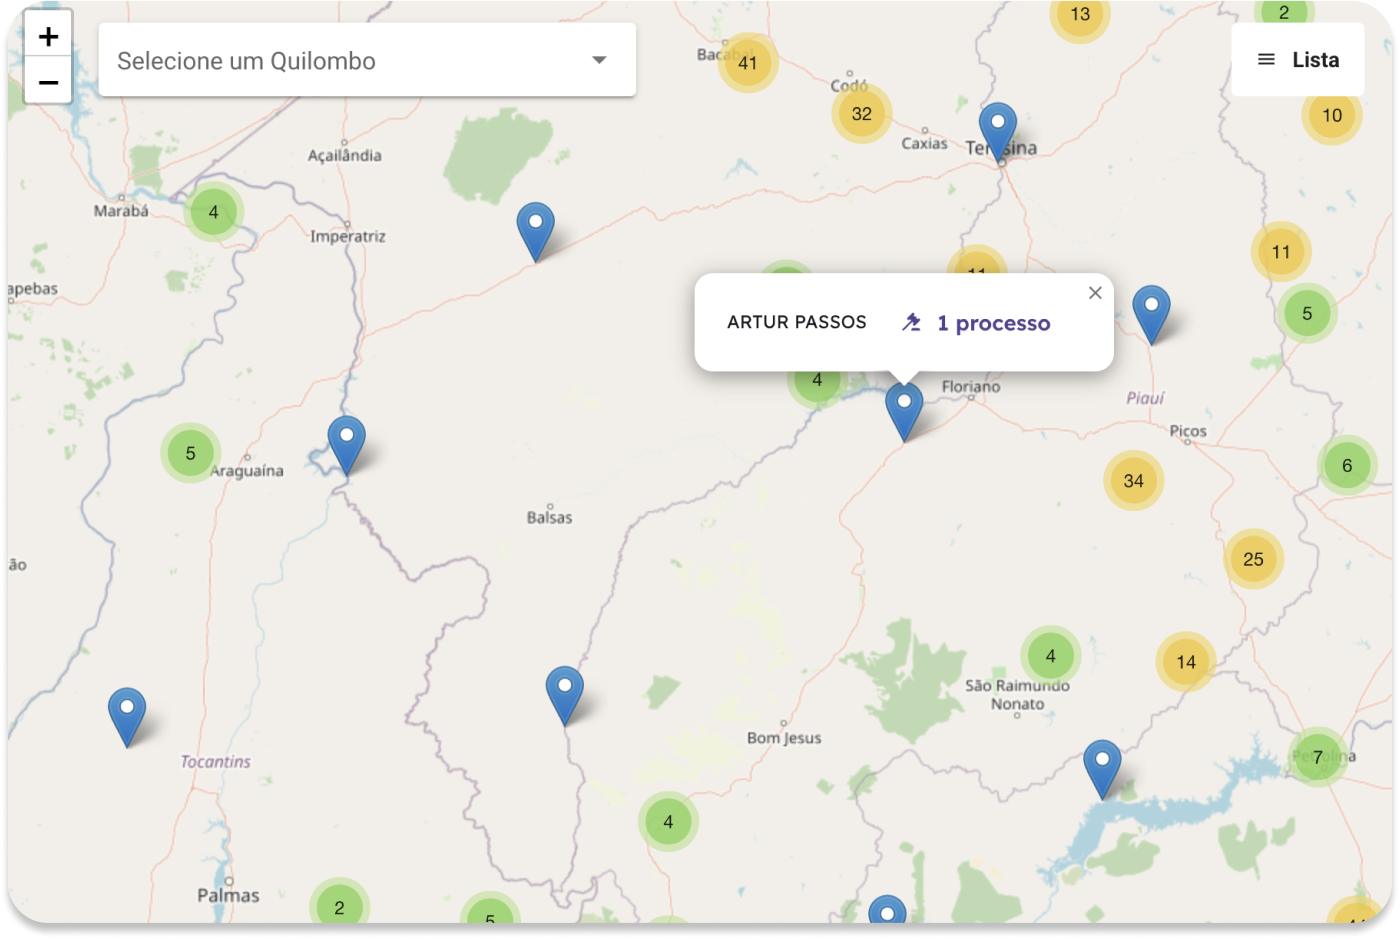The width and height of the screenshot is (1400, 939).
Task: Click the blue pin below the popup
Action: (904, 411)
